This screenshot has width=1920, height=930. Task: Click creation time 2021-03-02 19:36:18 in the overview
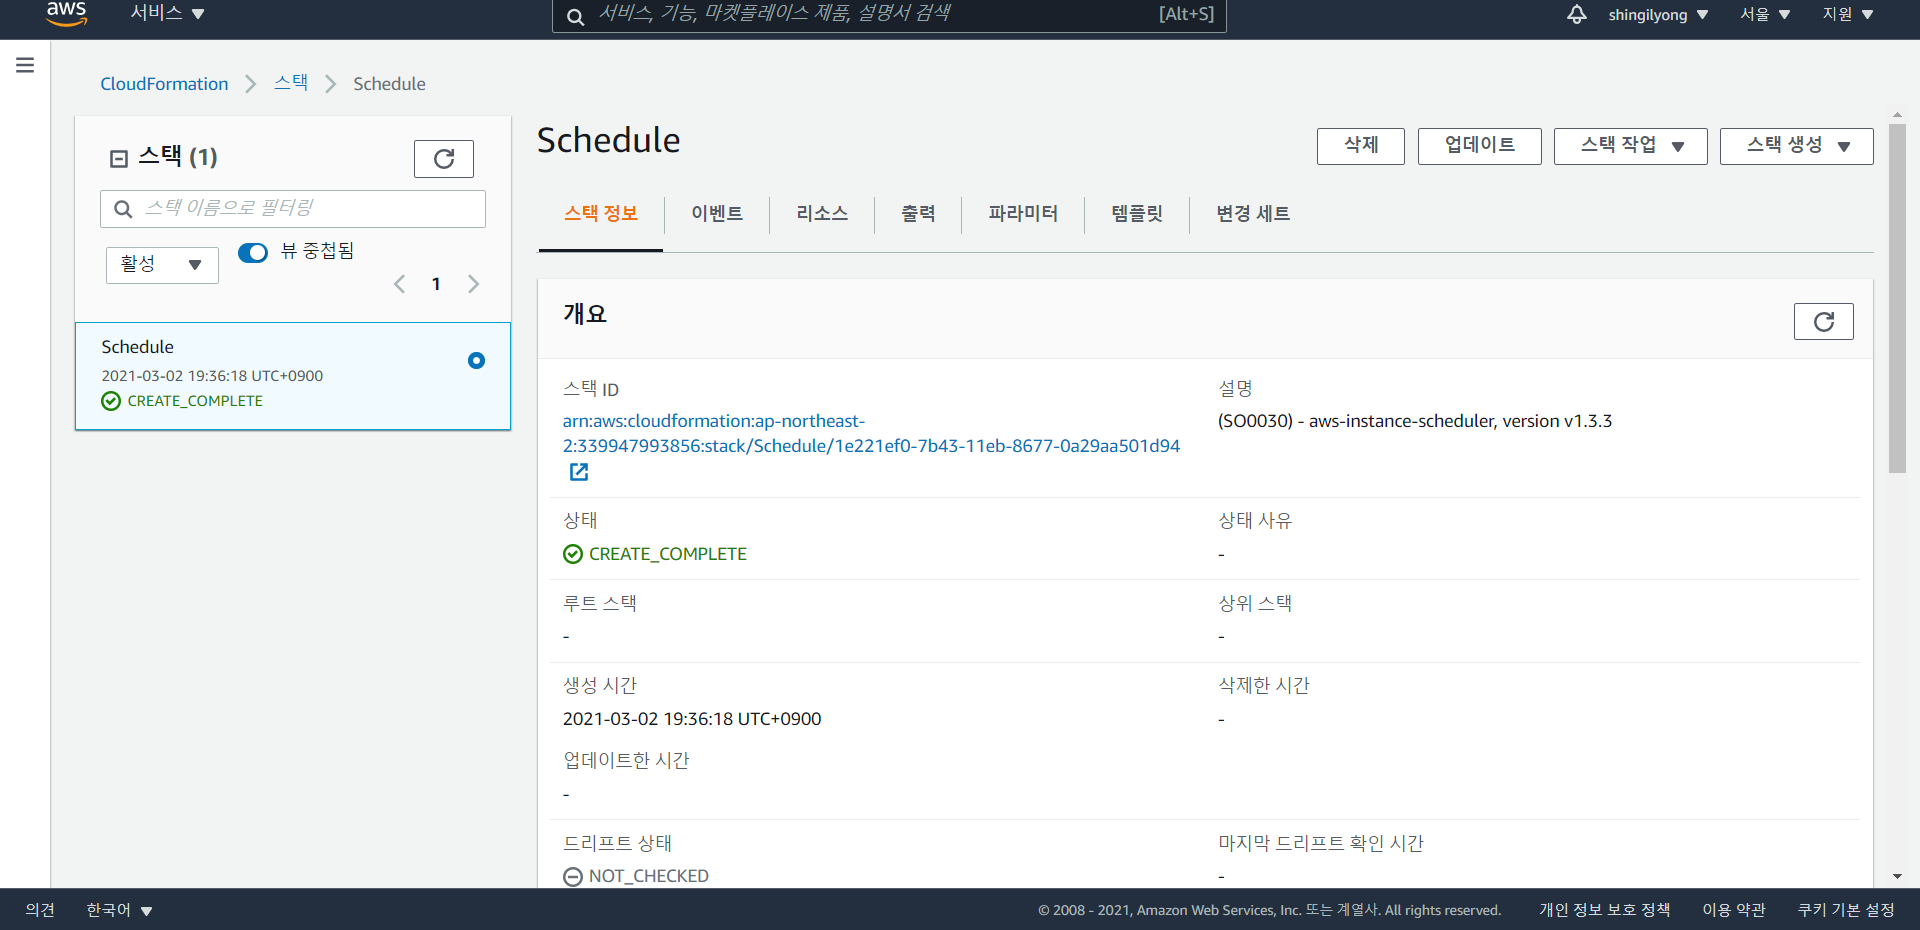click(x=692, y=719)
